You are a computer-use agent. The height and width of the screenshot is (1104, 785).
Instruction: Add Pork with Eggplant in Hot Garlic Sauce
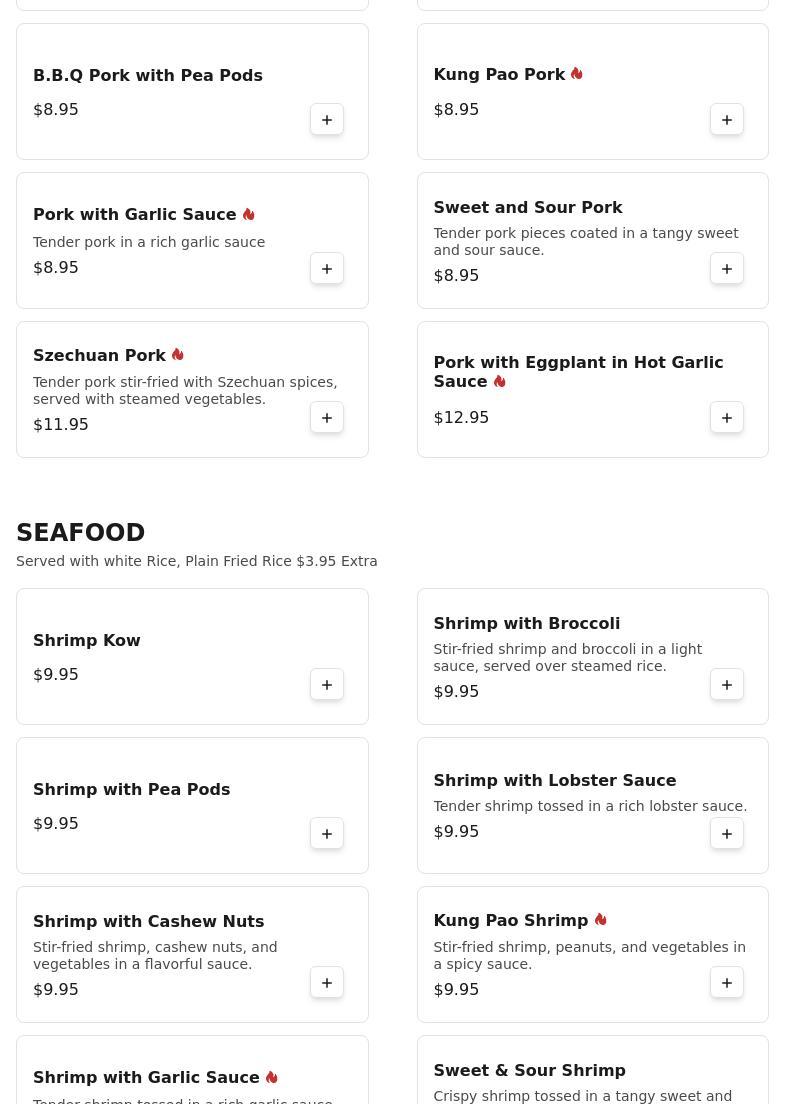click(x=727, y=418)
